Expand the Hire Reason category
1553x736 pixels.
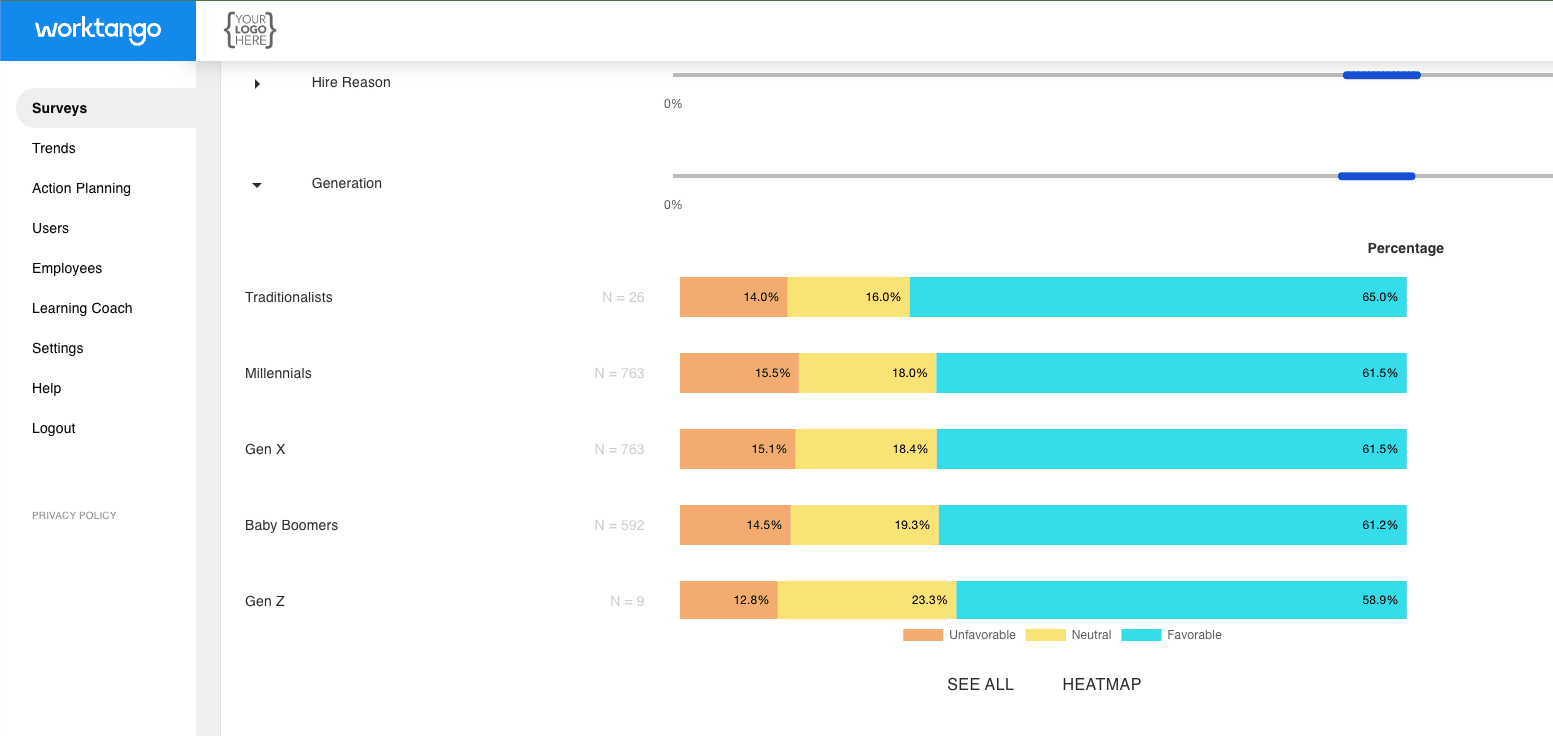coord(257,84)
